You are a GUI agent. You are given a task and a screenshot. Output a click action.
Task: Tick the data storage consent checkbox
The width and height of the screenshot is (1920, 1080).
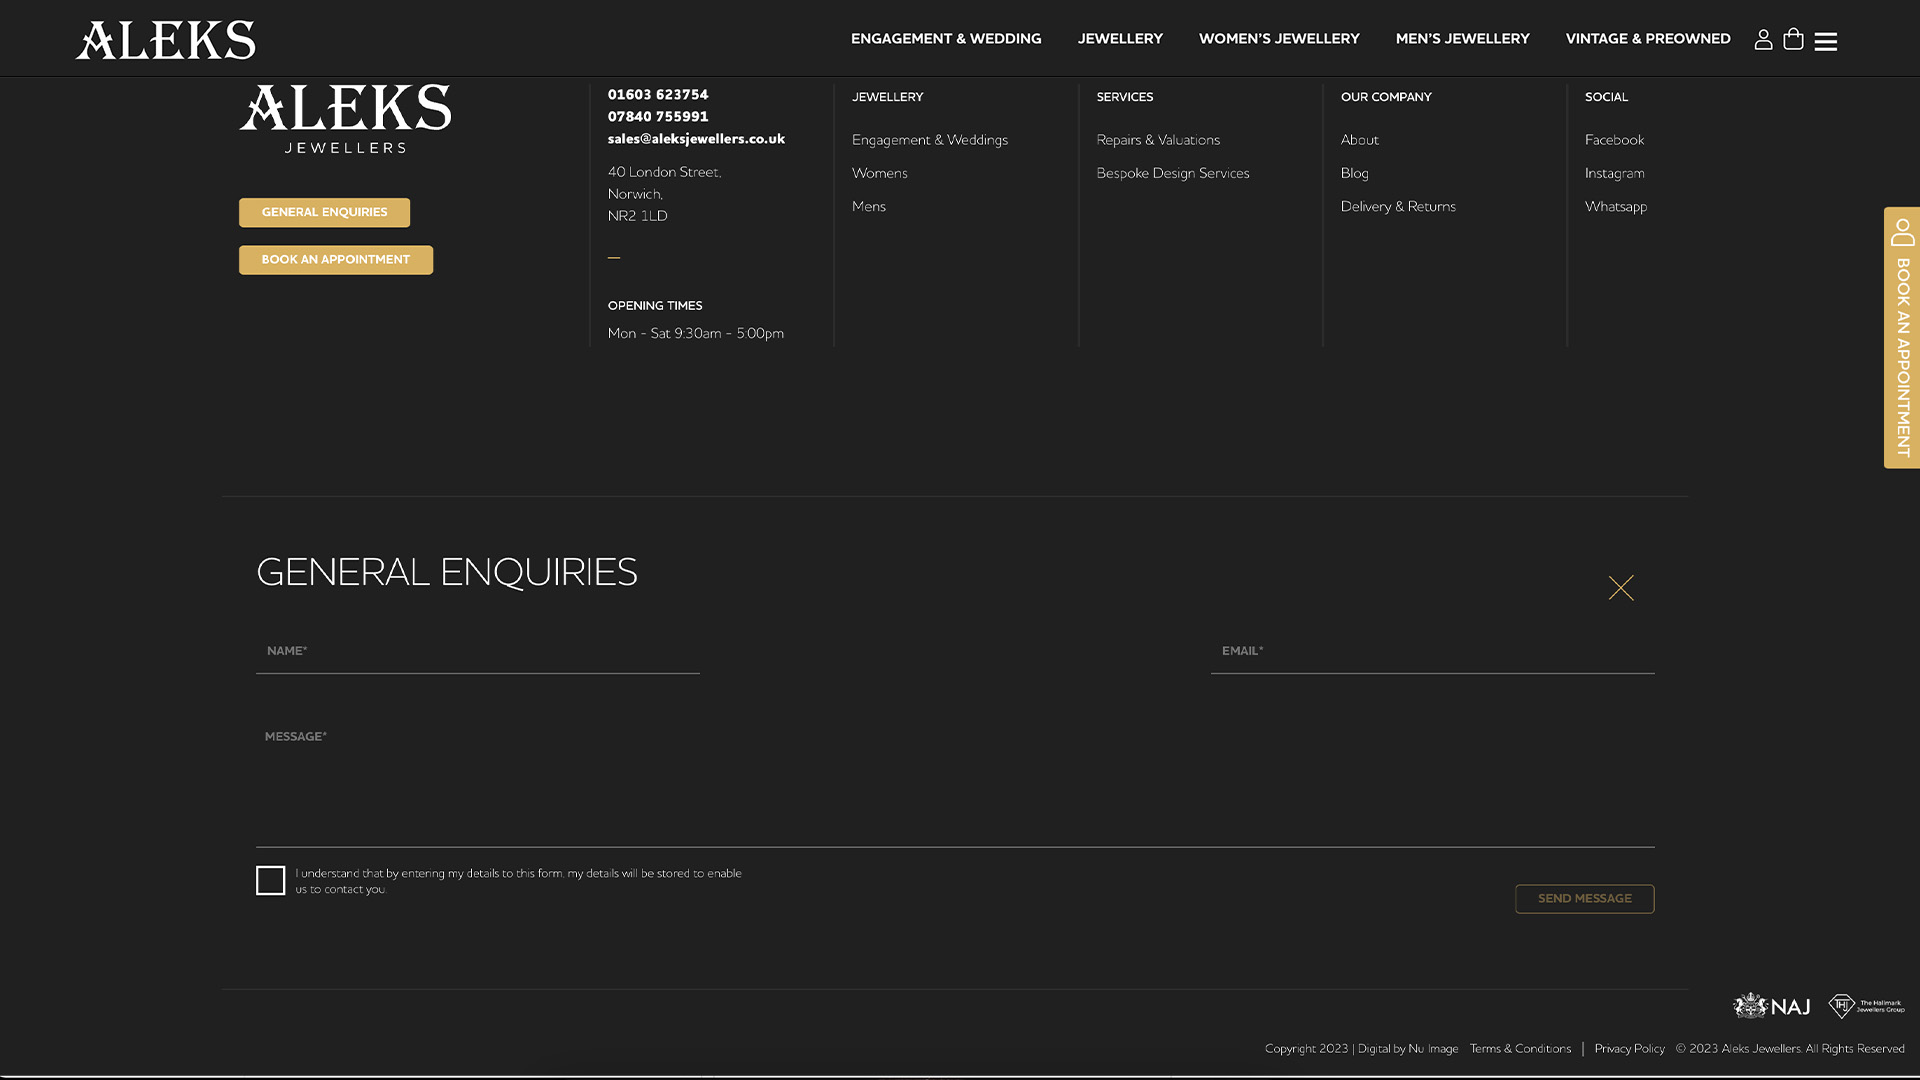270,880
